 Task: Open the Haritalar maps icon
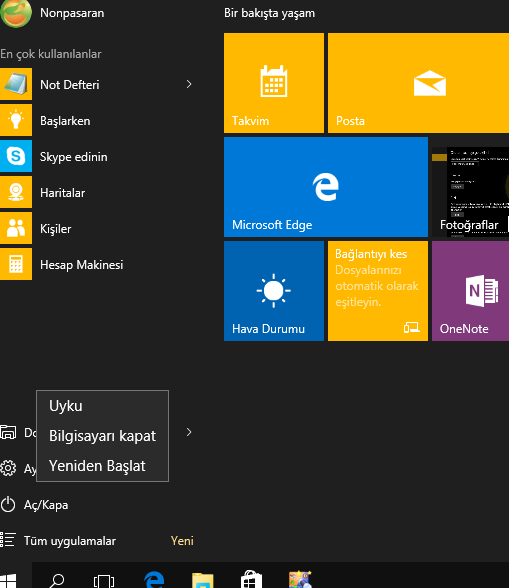[16, 192]
